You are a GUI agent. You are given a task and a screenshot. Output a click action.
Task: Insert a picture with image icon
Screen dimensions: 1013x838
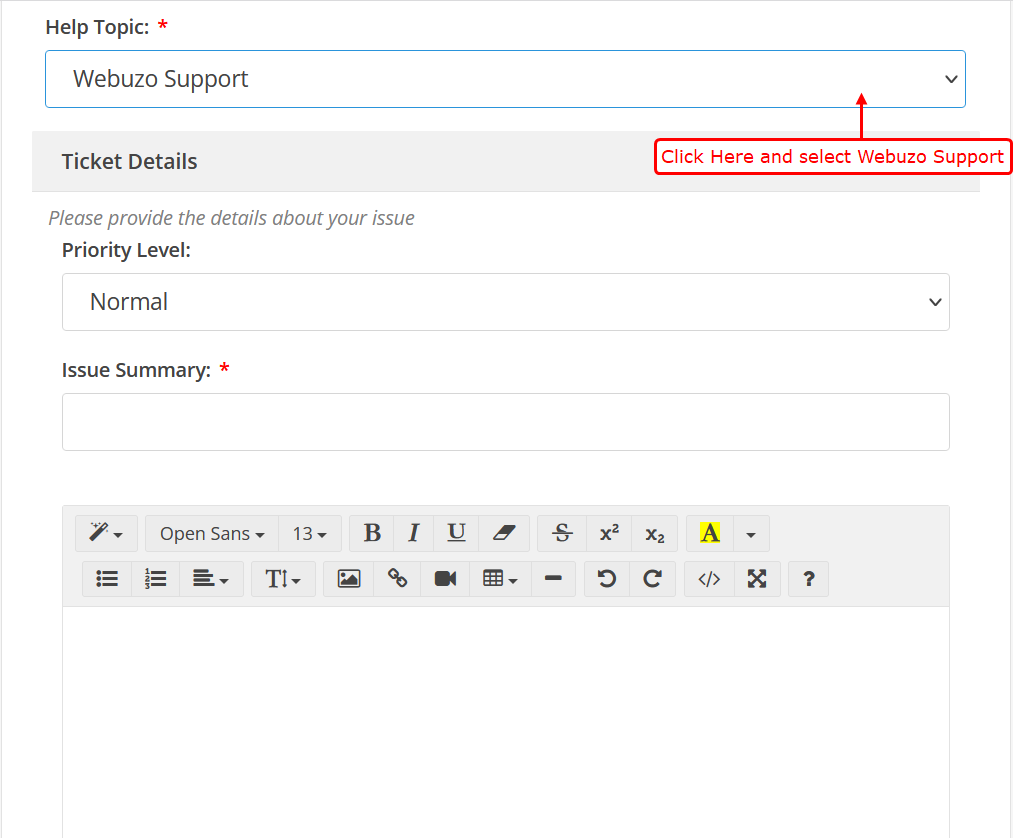coord(348,579)
